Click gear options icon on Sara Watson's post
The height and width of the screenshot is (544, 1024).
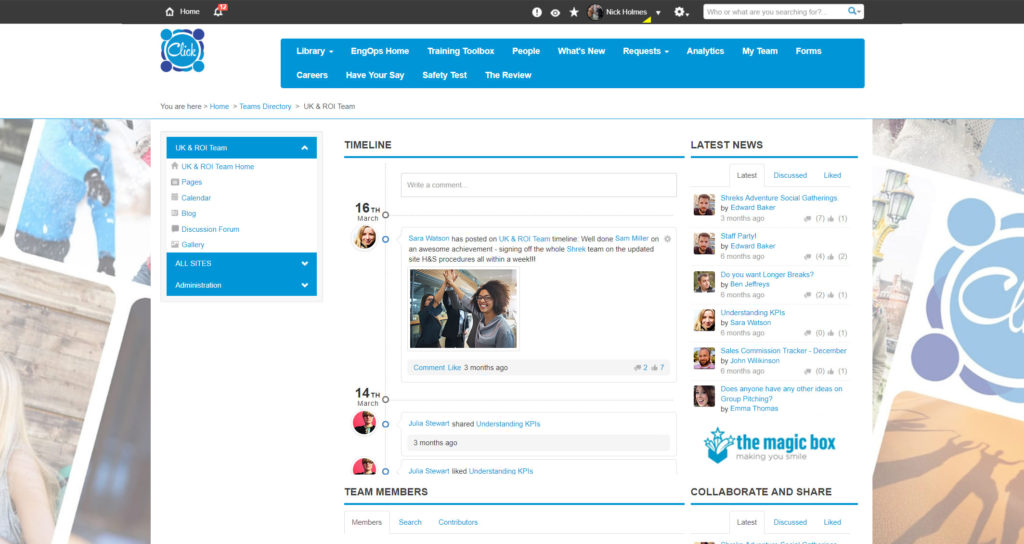click(x=667, y=239)
